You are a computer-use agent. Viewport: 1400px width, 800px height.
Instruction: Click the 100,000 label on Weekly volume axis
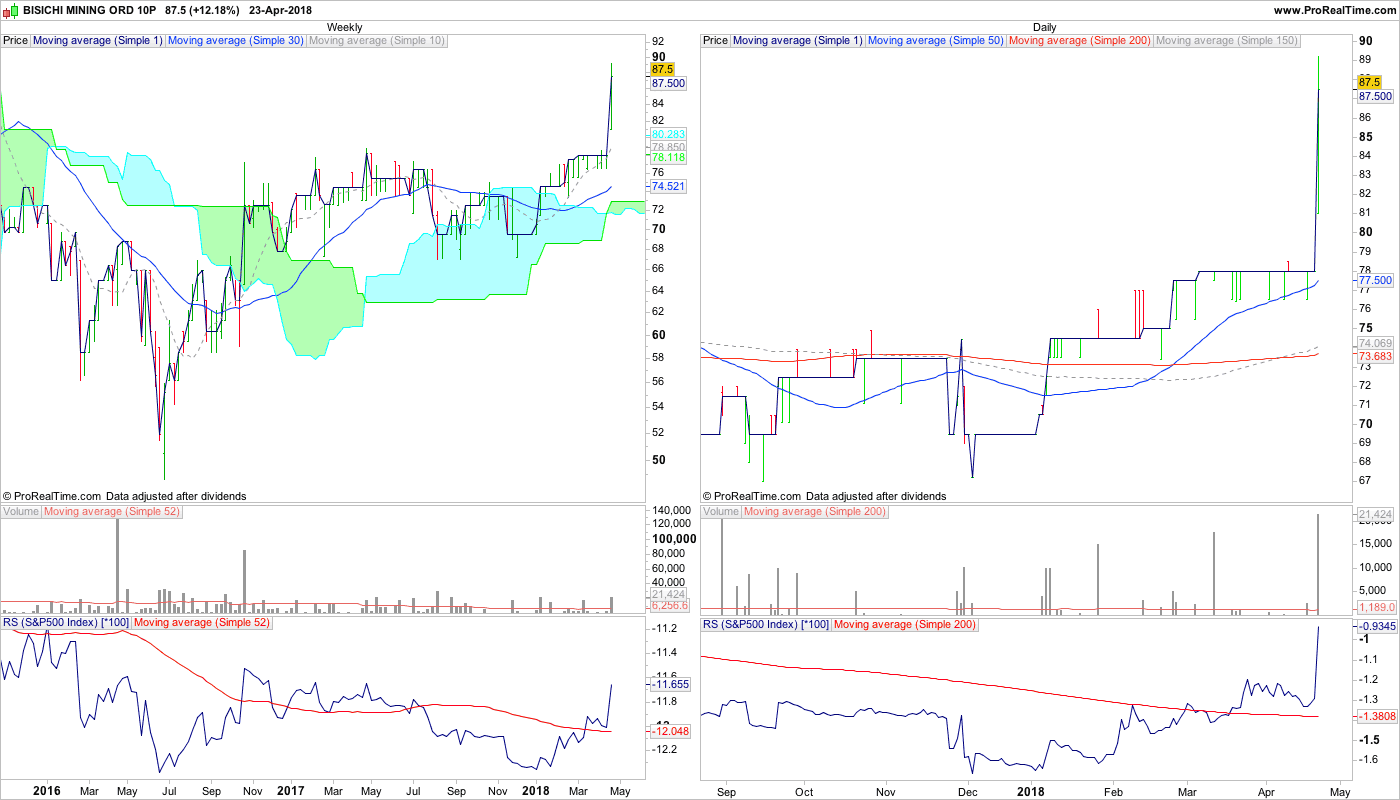click(673, 539)
